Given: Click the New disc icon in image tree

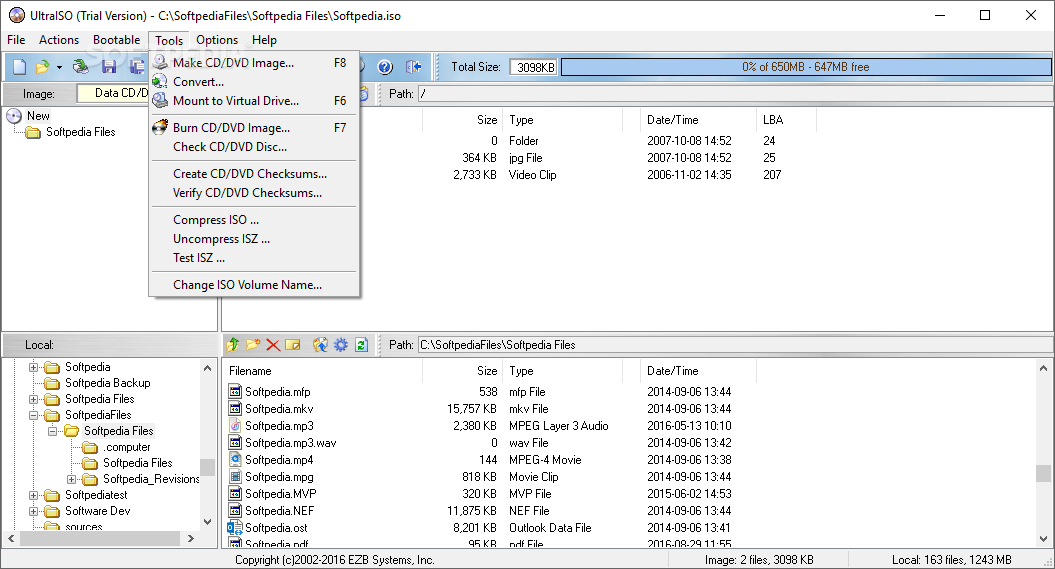Looking at the screenshot, I should (14, 116).
